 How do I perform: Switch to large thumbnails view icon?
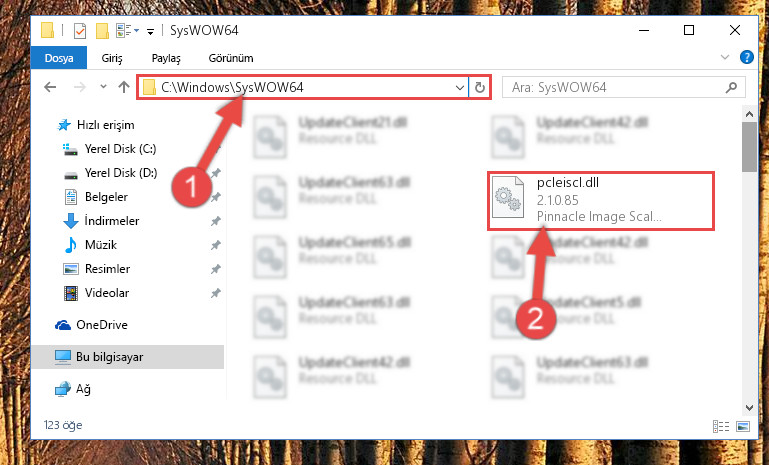(743, 426)
